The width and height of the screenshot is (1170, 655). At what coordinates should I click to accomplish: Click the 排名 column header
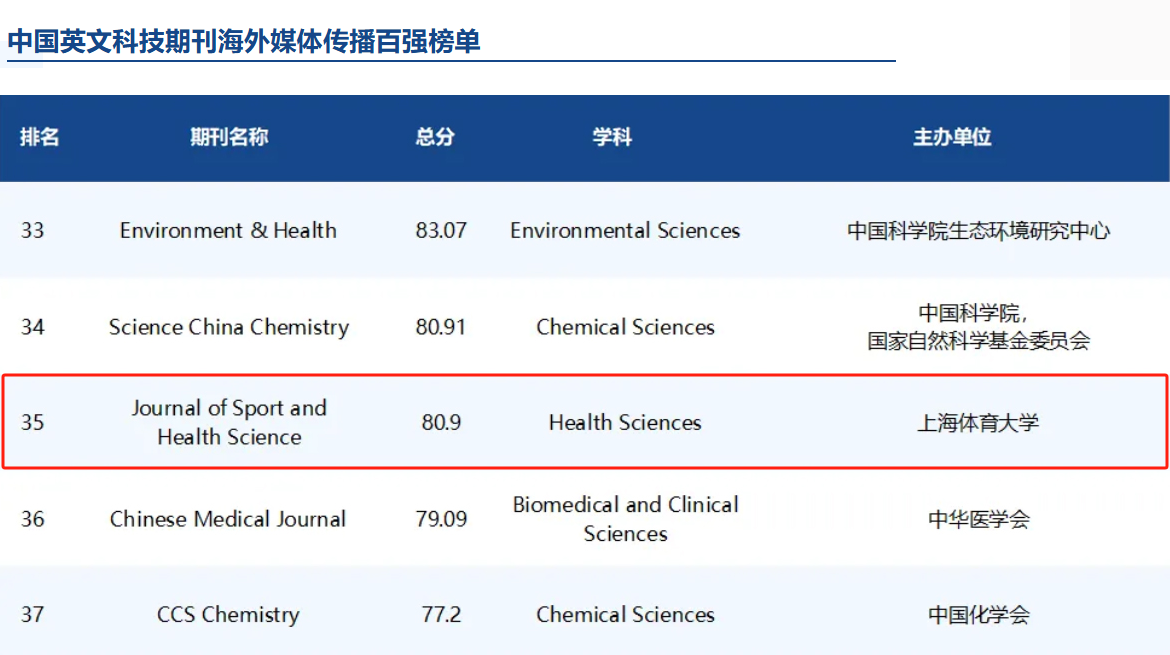coord(39,138)
